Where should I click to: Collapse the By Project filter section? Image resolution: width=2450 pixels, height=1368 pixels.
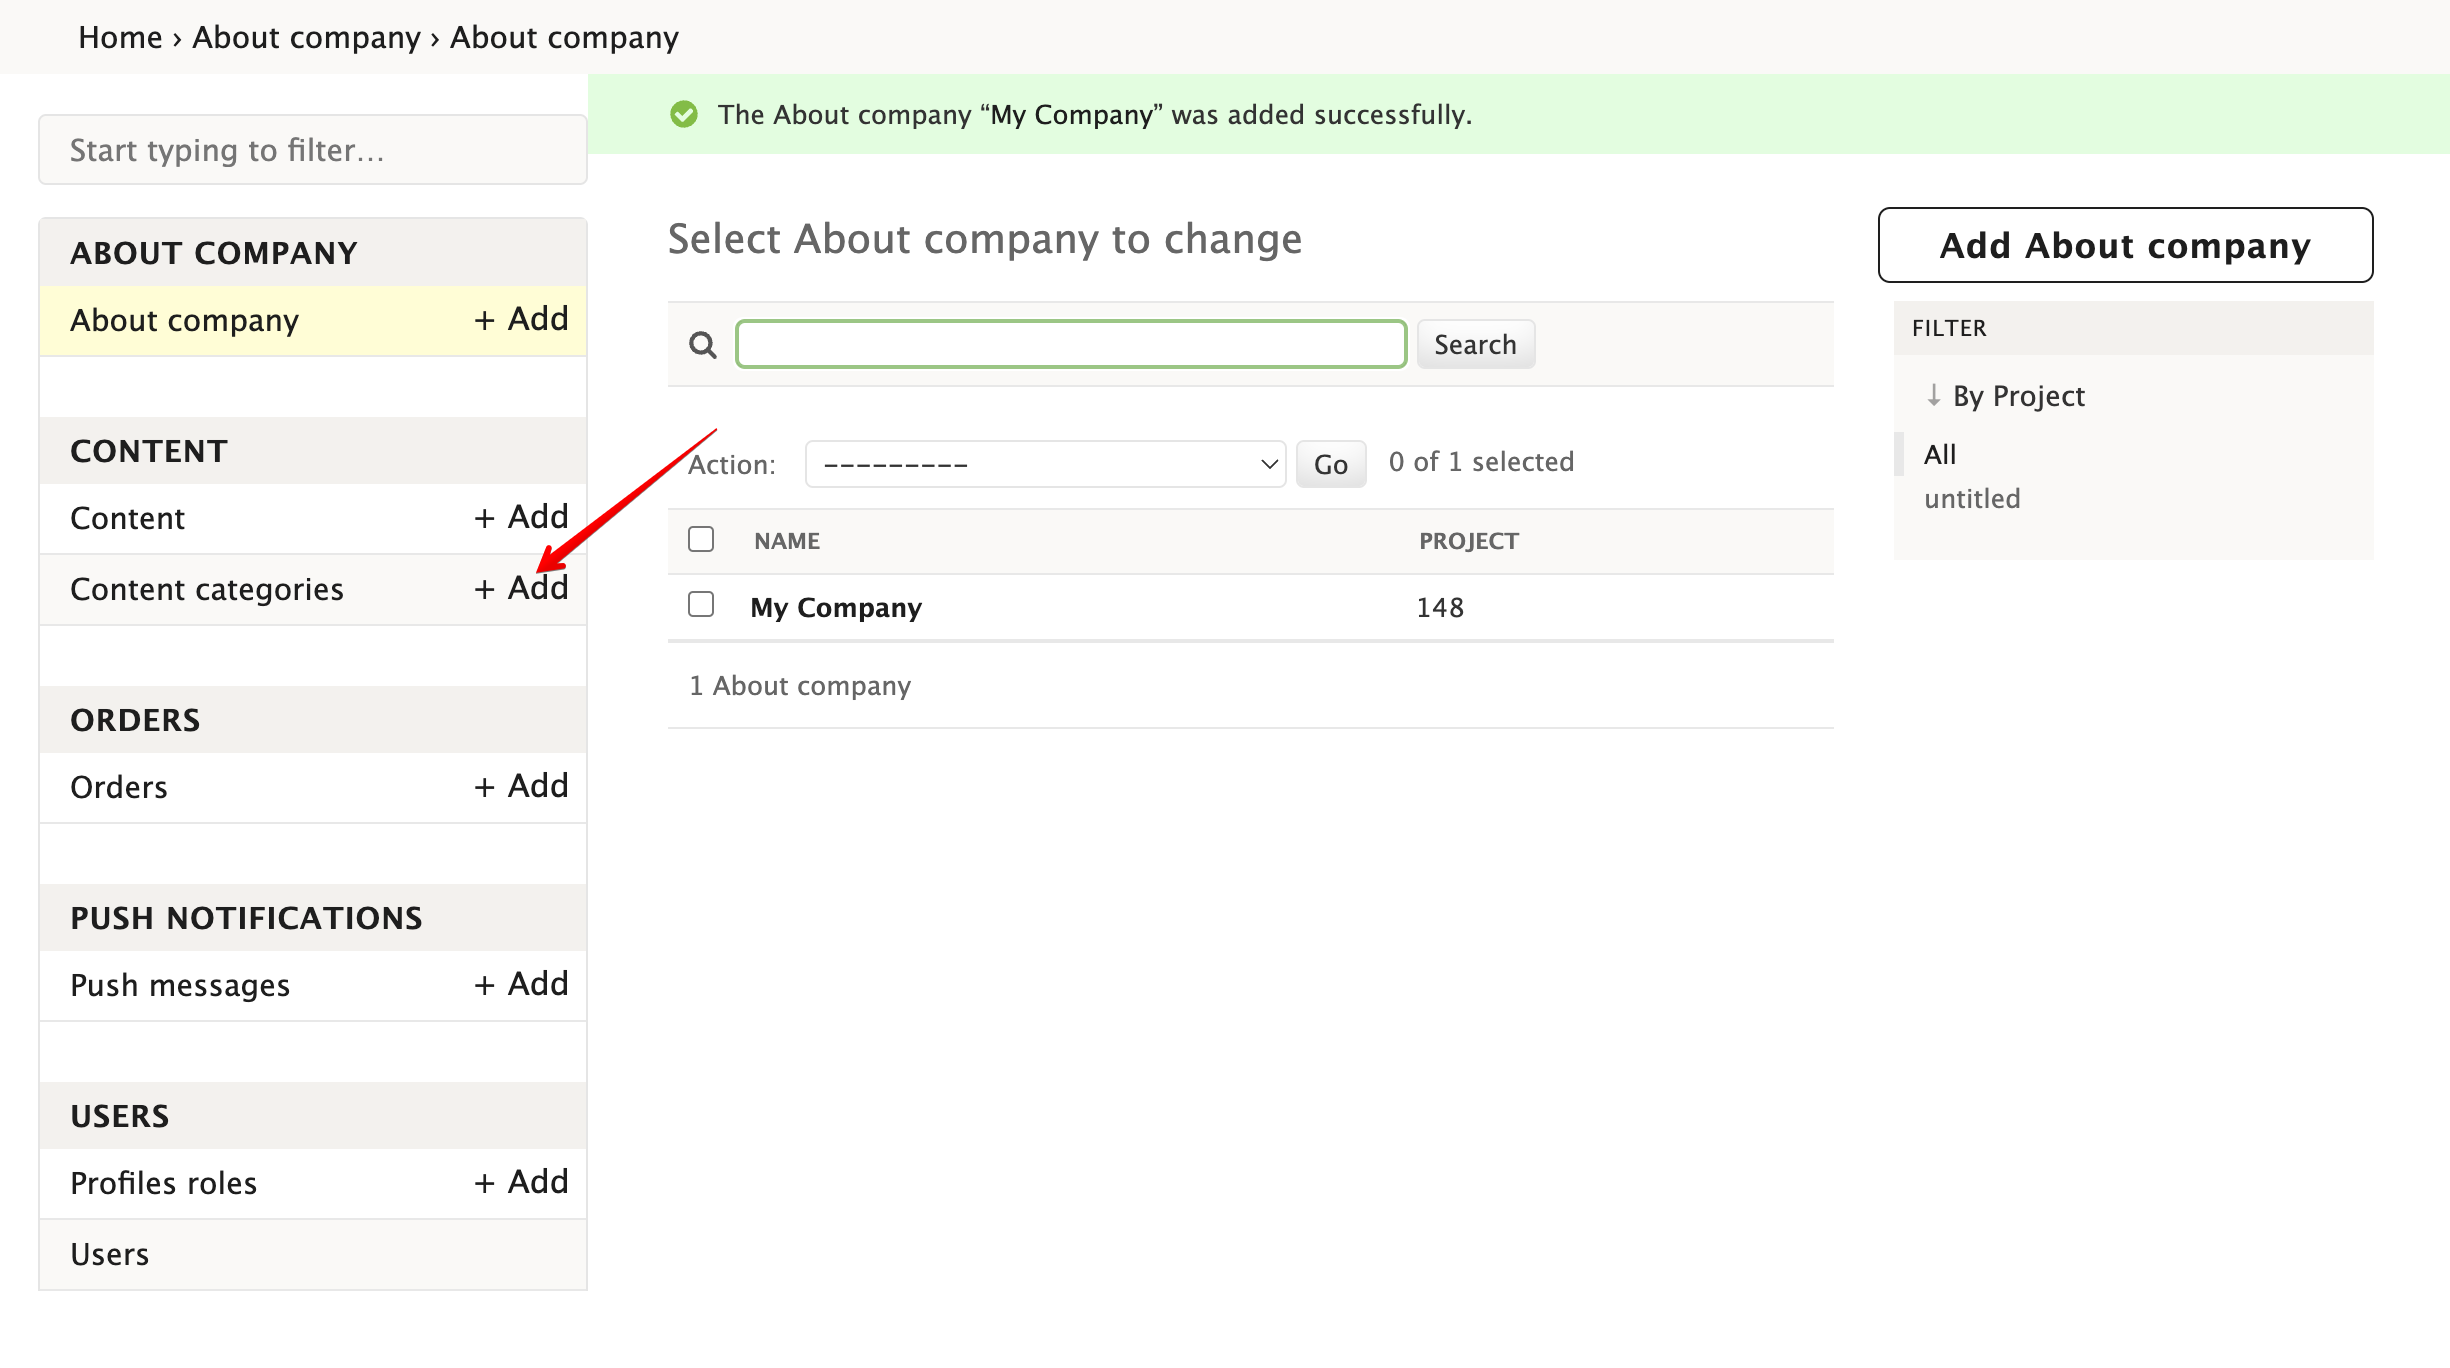tap(2018, 396)
